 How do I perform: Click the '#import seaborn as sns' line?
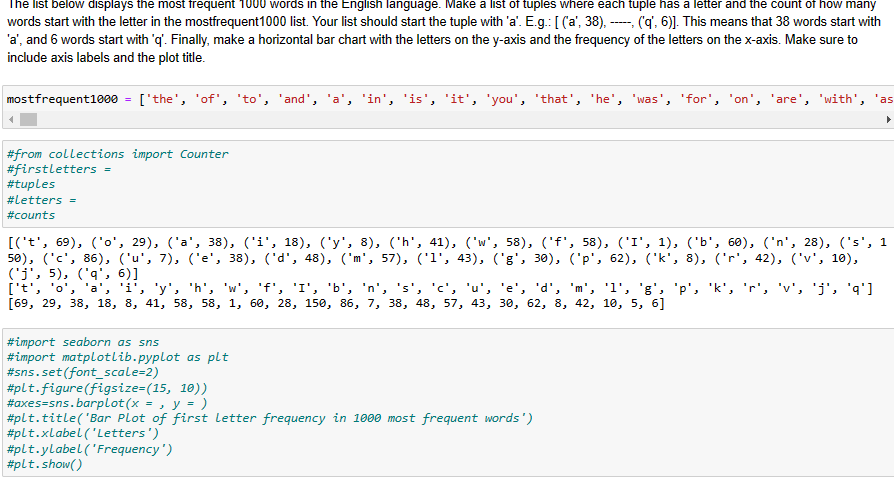pos(83,342)
